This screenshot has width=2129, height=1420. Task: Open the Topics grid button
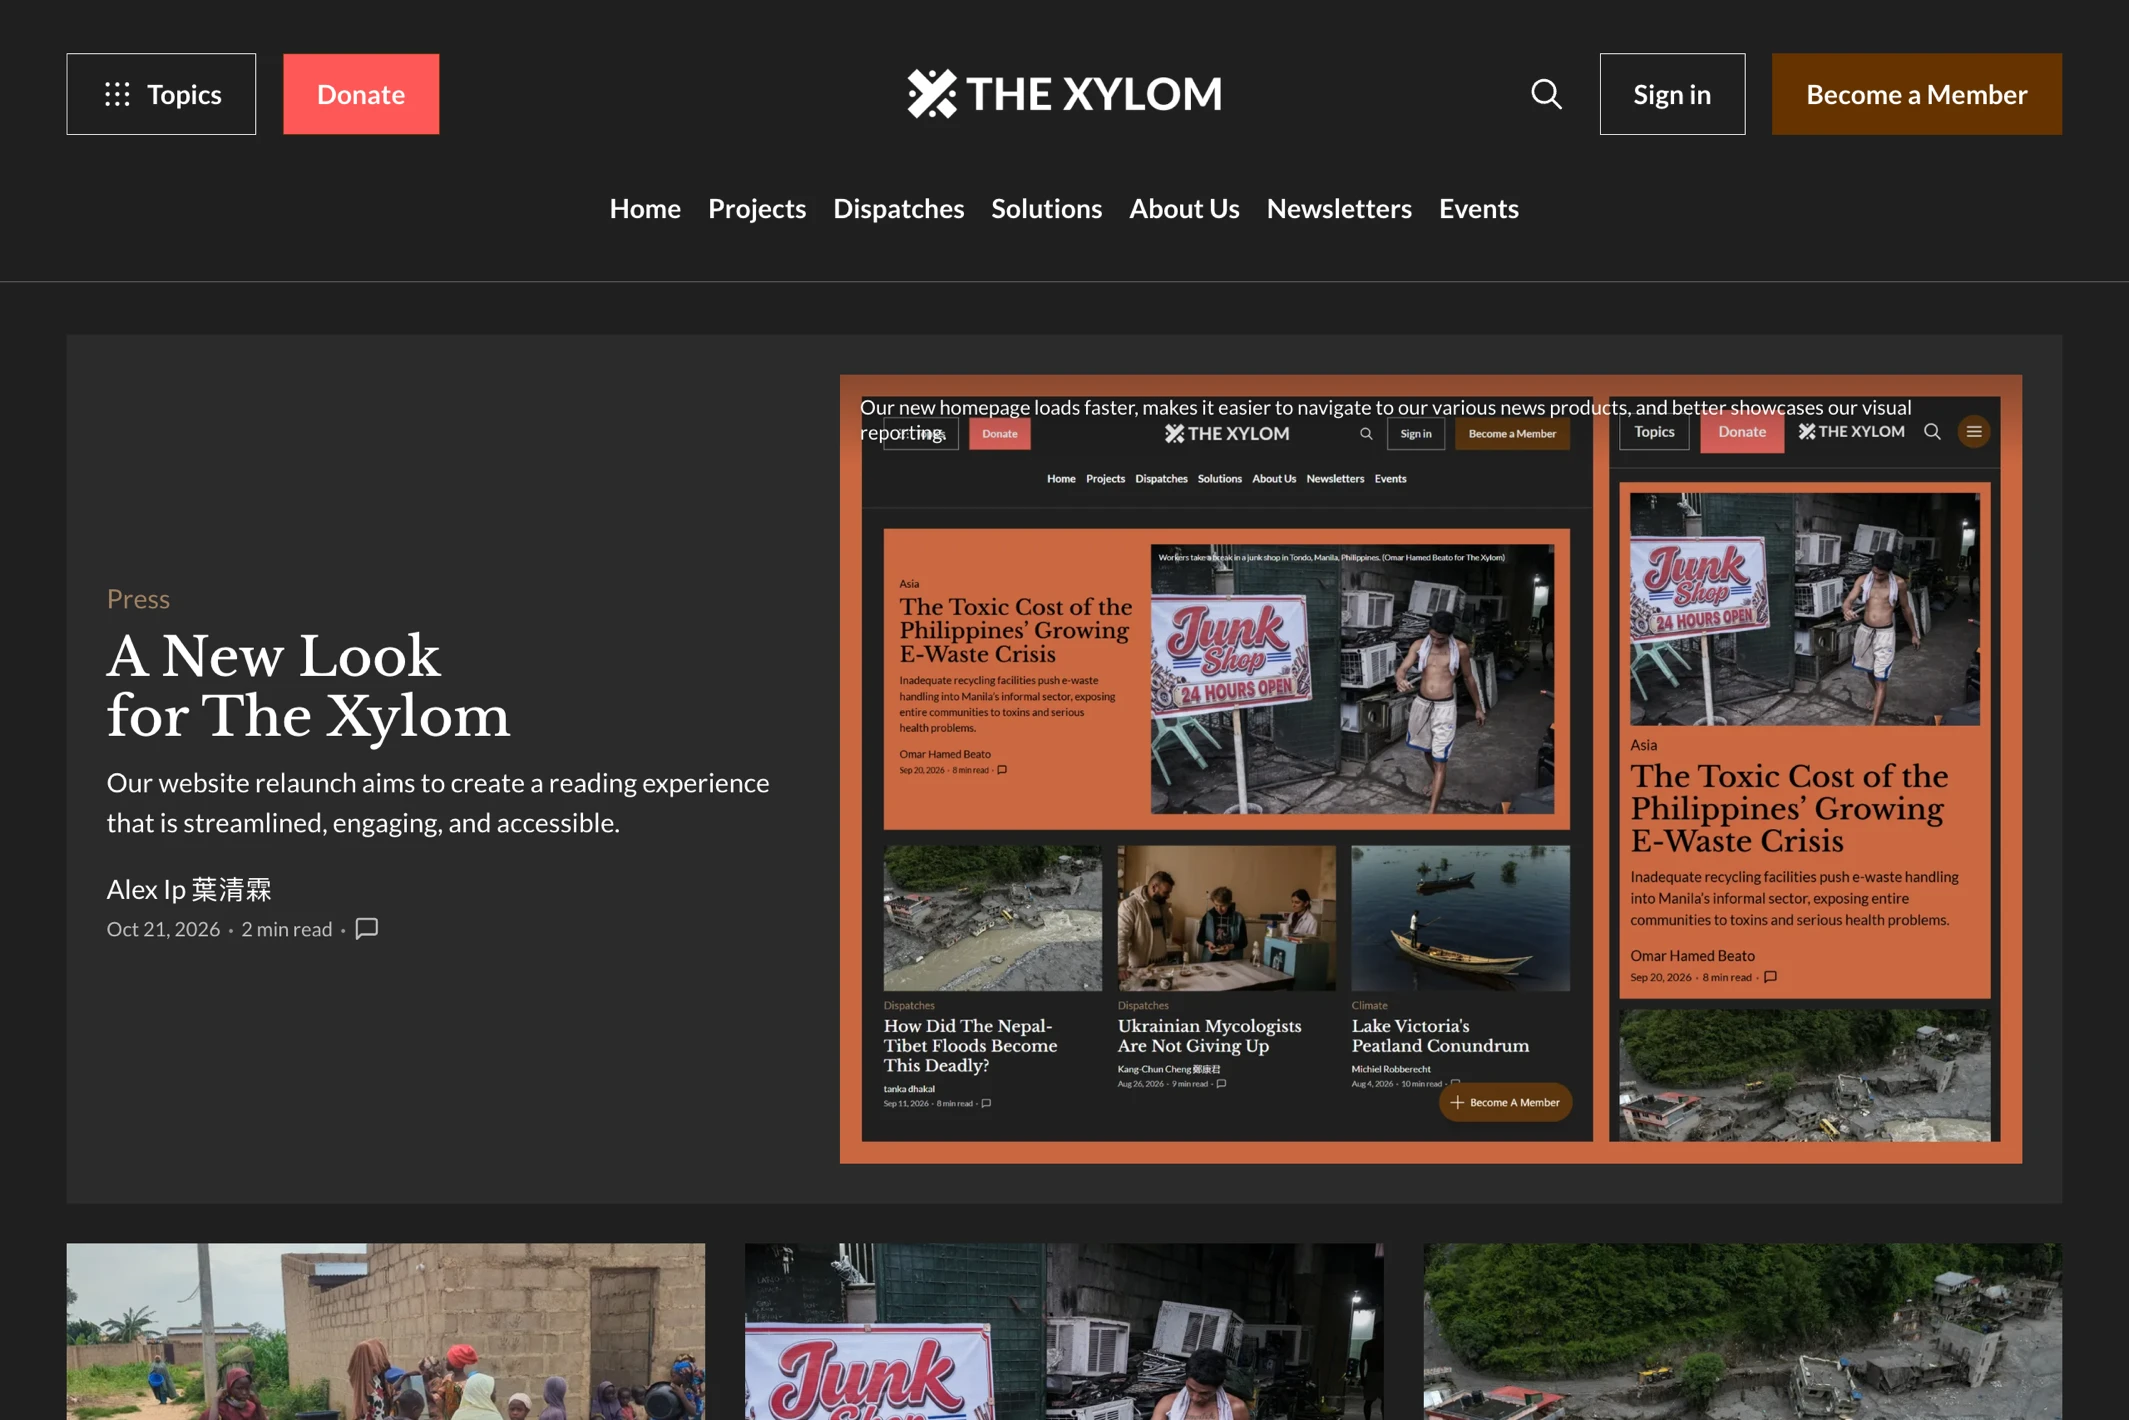click(x=161, y=94)
